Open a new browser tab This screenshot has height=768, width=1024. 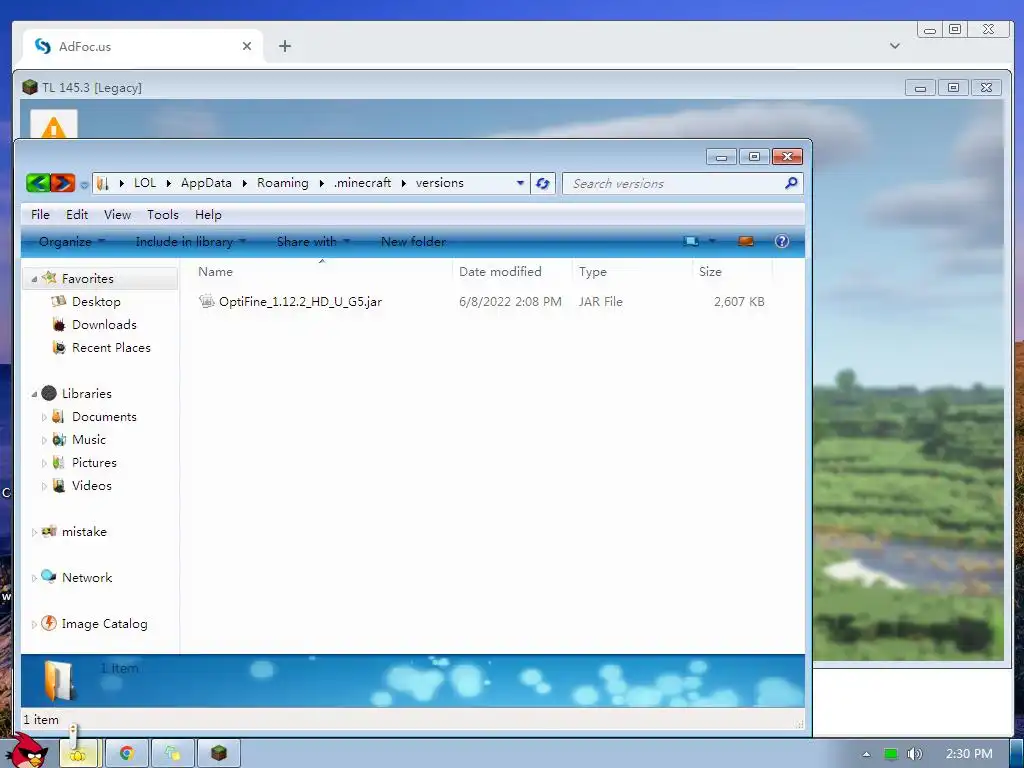click(x=285, y=46)
